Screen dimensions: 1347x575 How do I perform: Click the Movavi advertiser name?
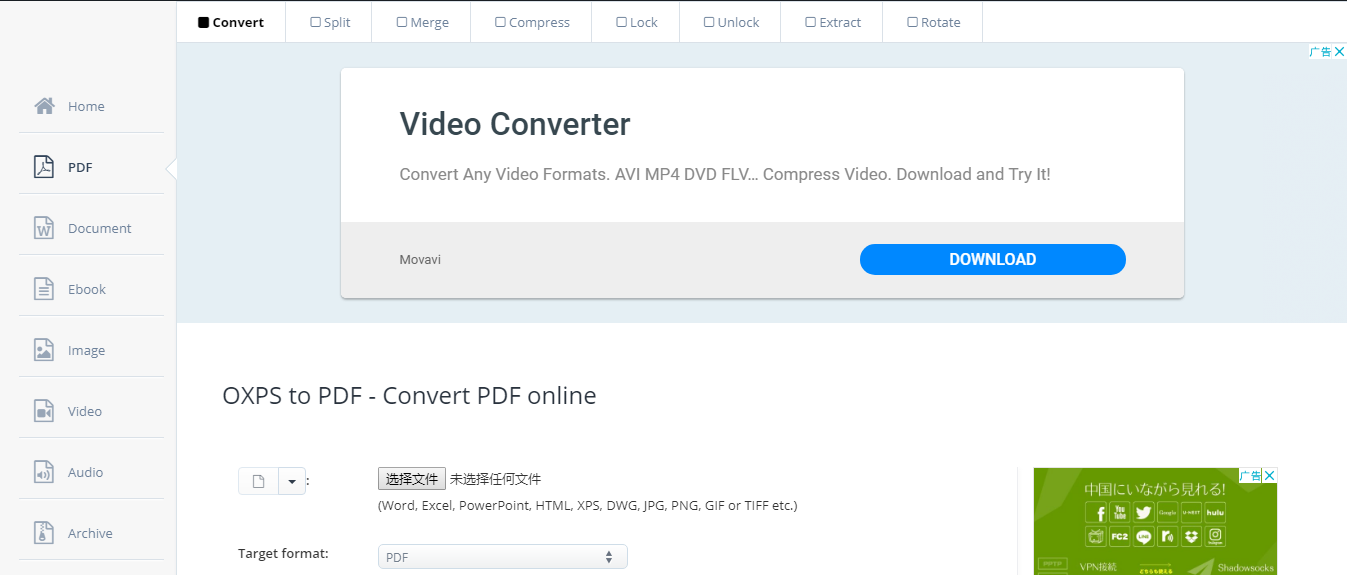pyautogui.click(x=420, y=260)
